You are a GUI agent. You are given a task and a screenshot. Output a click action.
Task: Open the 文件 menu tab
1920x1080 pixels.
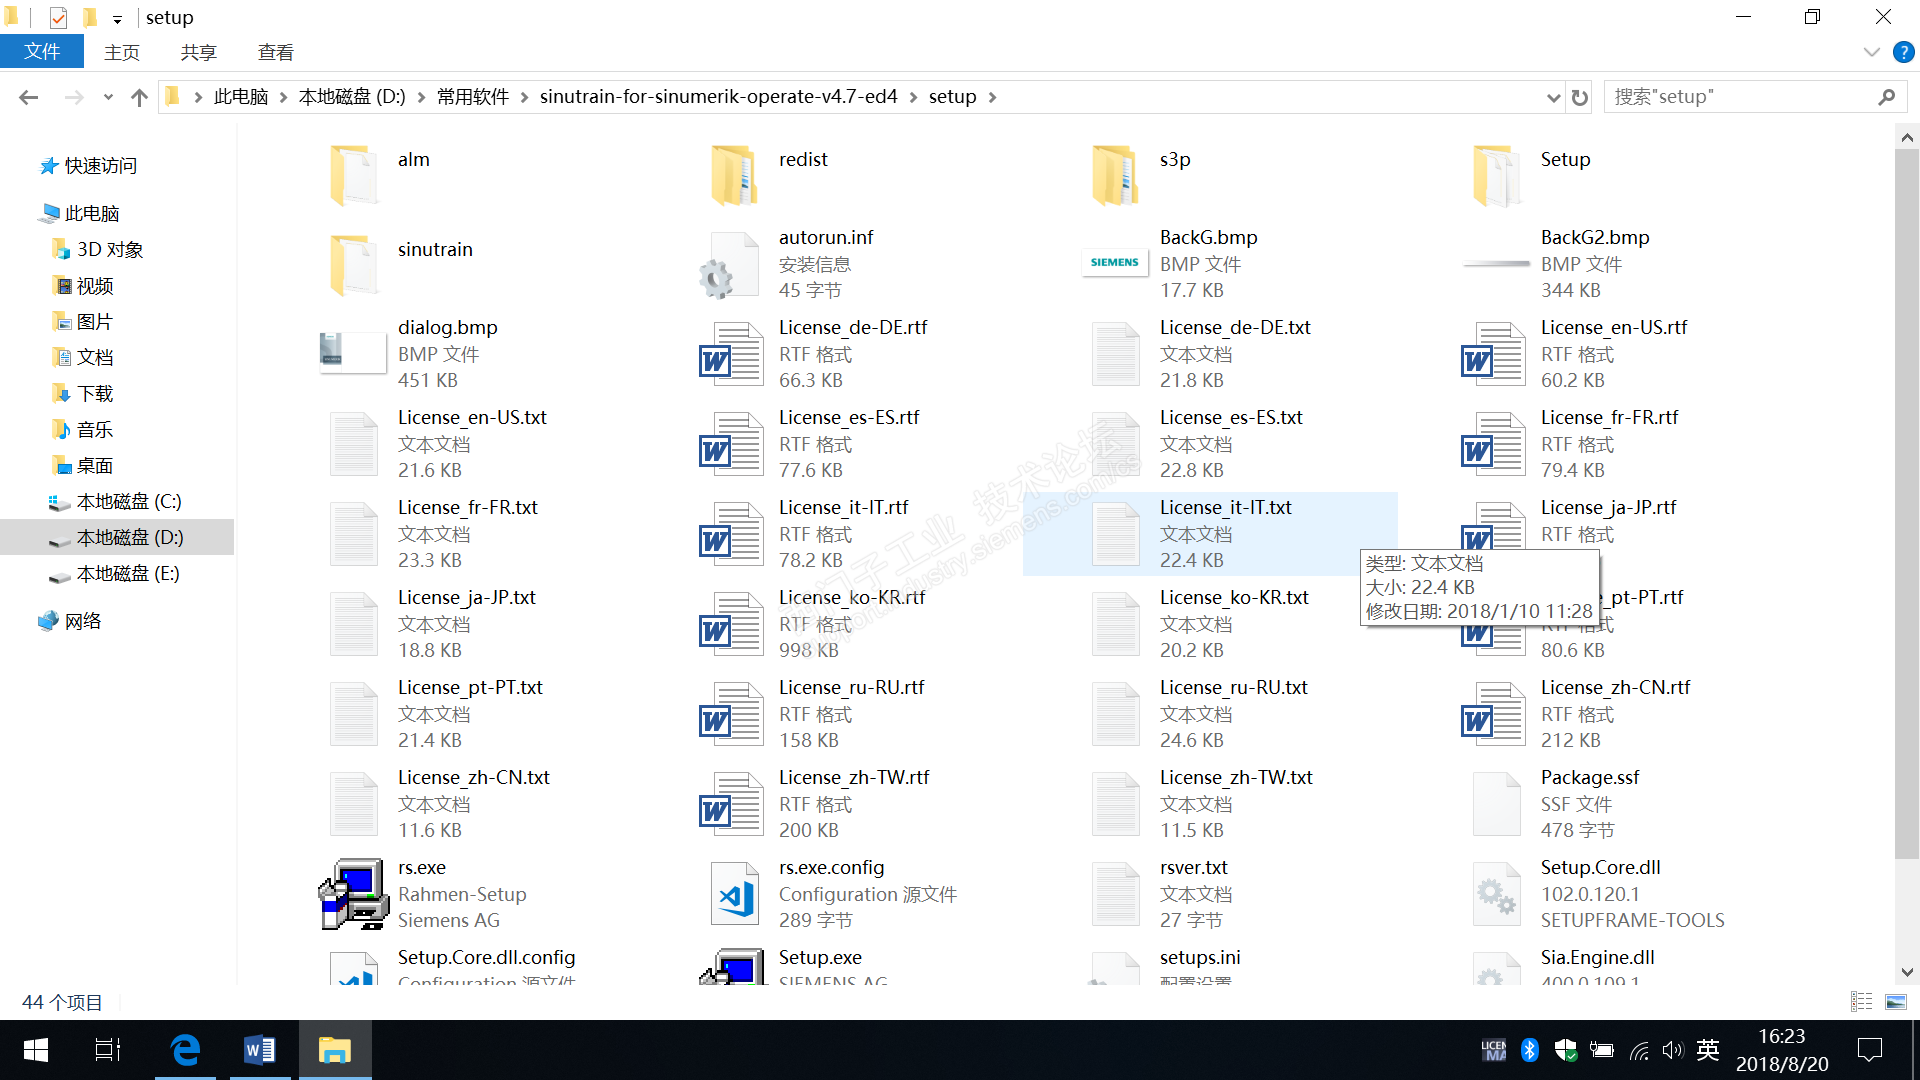tap(42, 52)
